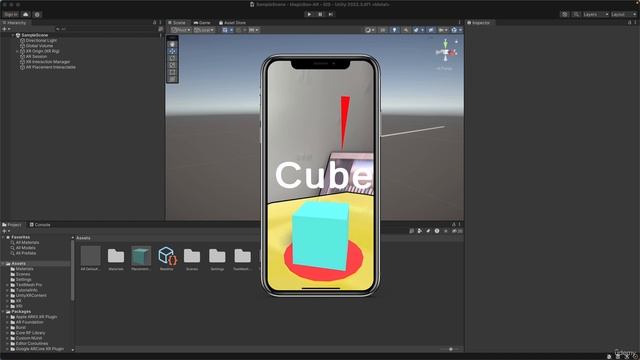Expand the AR Foundation package folder
Screen dimensions: 640x360
tap(7, 322)
